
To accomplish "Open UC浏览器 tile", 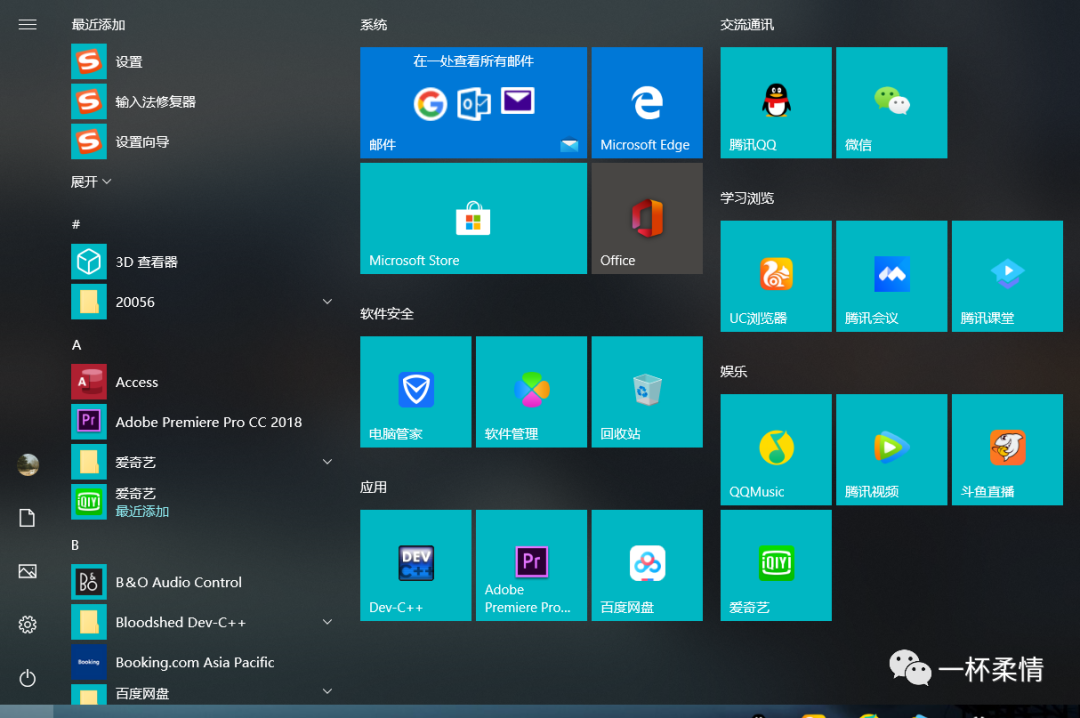I will [x=776, y=276].
